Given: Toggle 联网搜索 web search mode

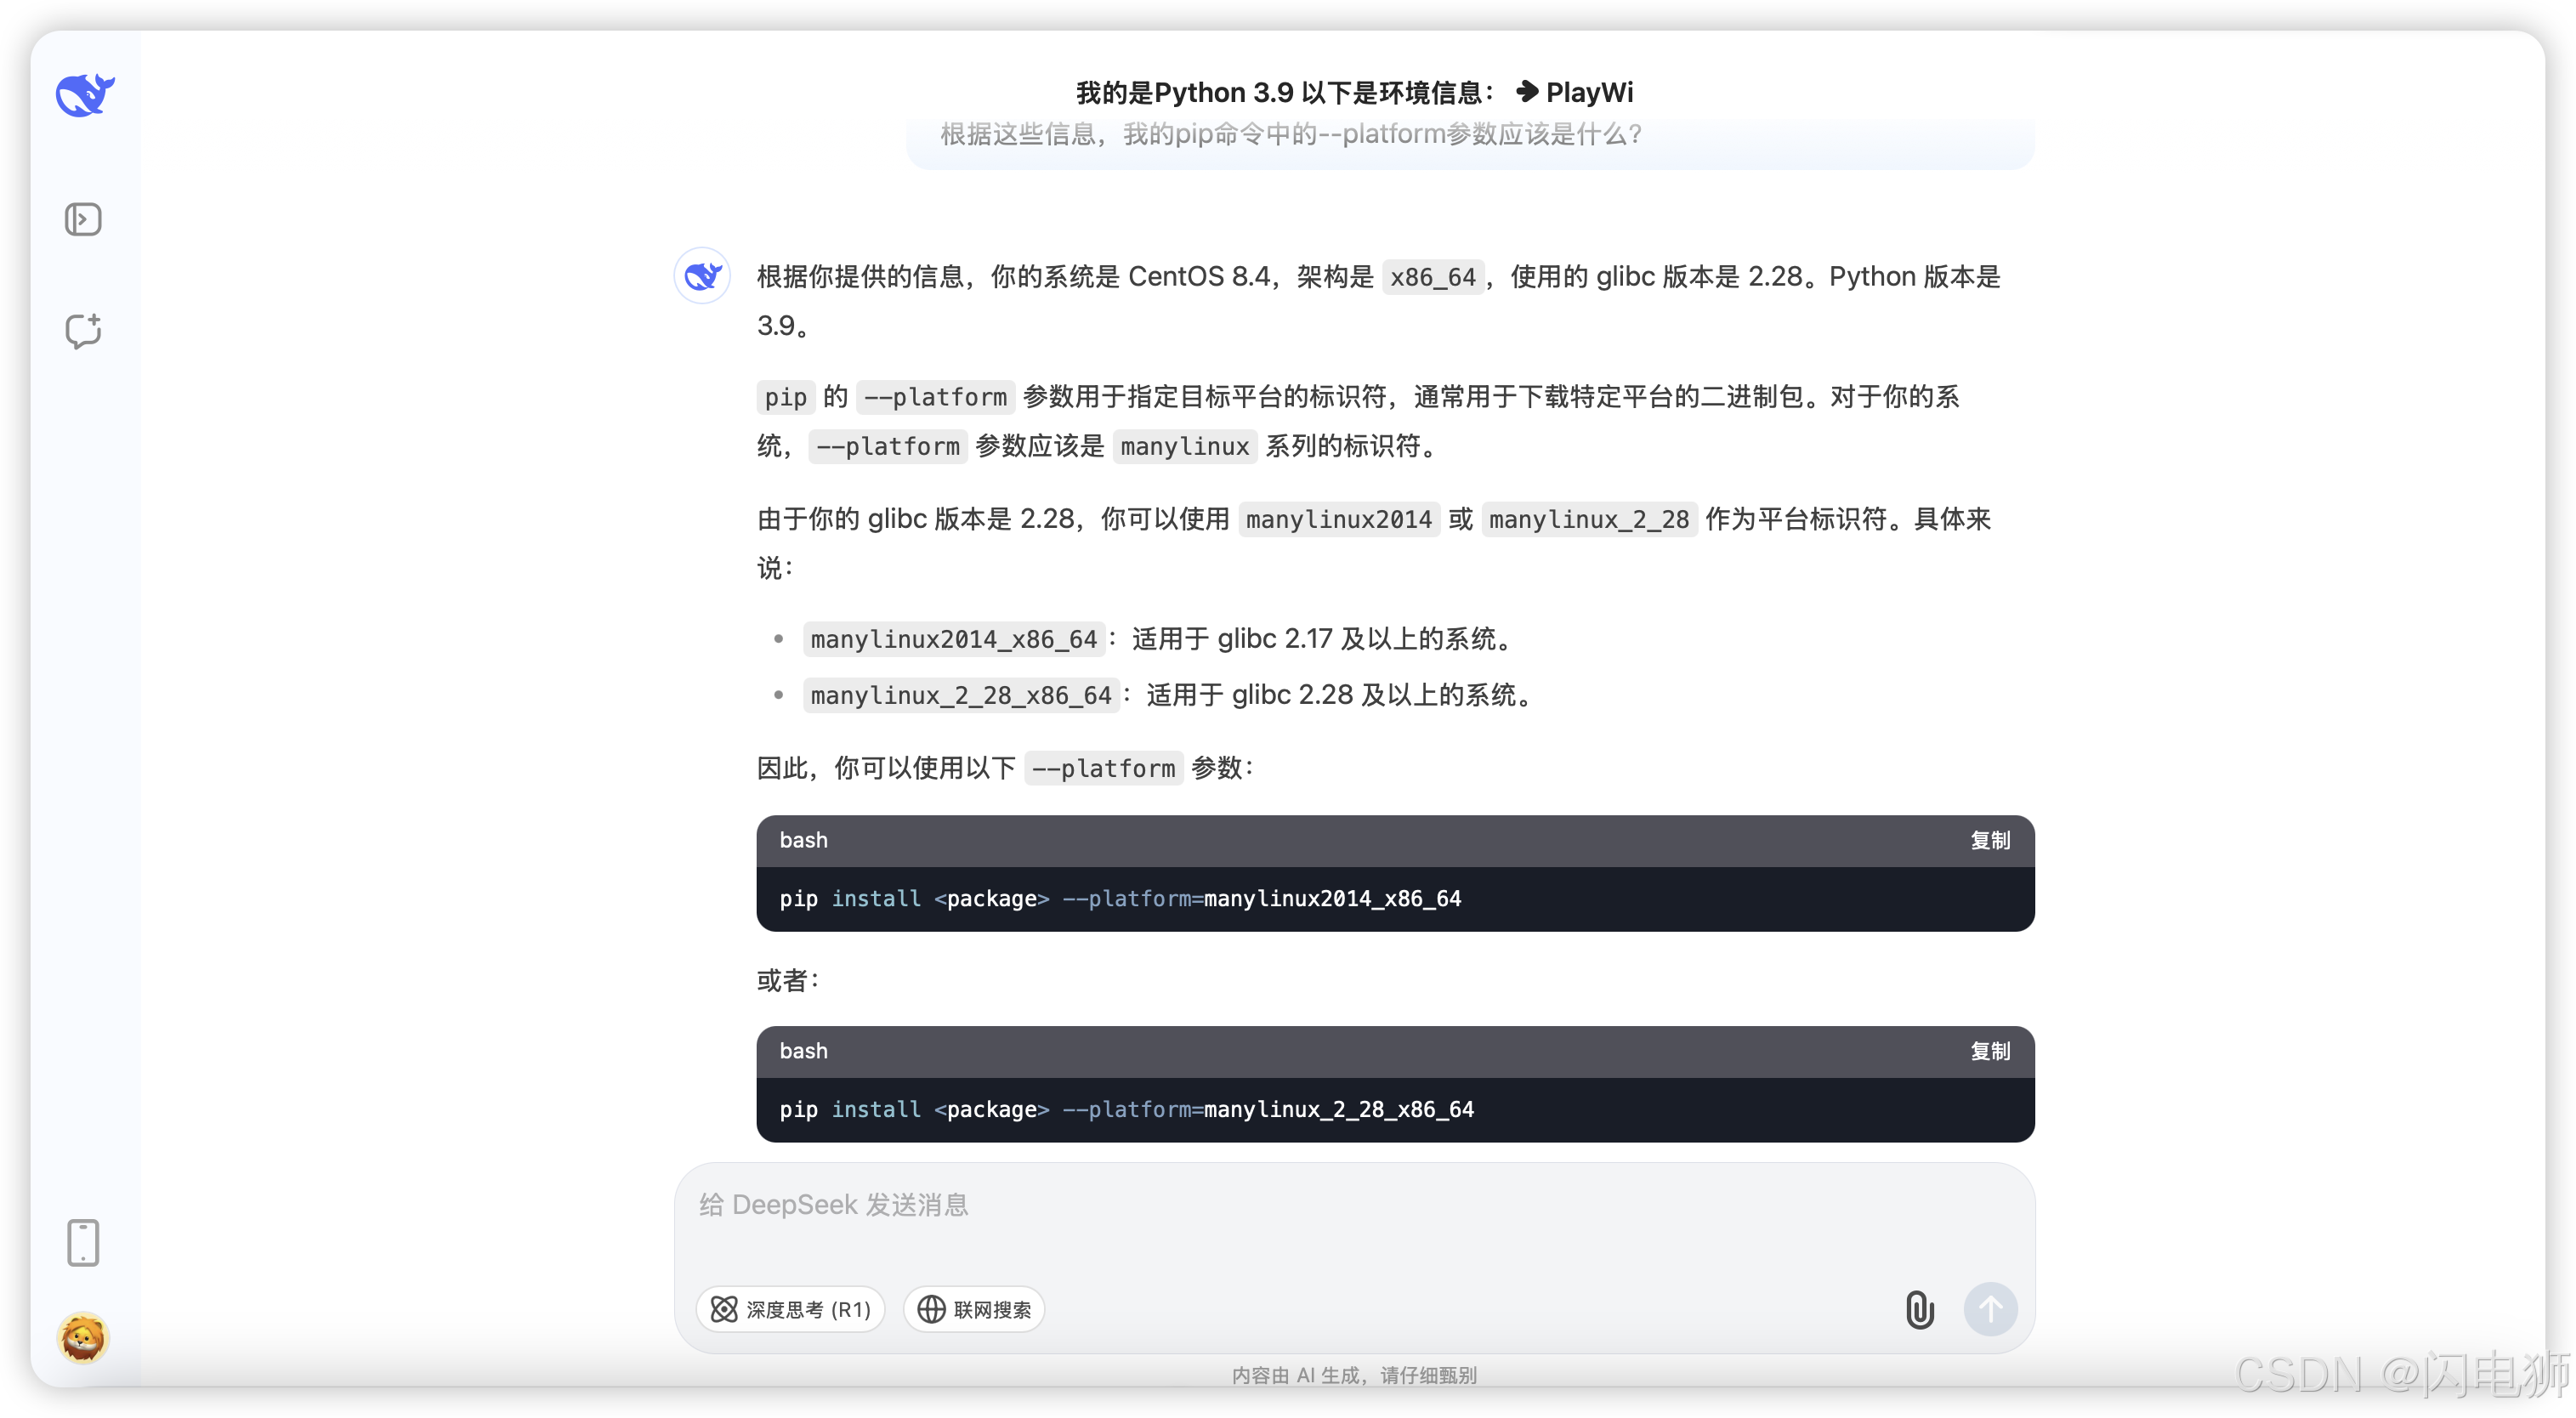Looking at the screenshot, I should [x=974, y=1309].
